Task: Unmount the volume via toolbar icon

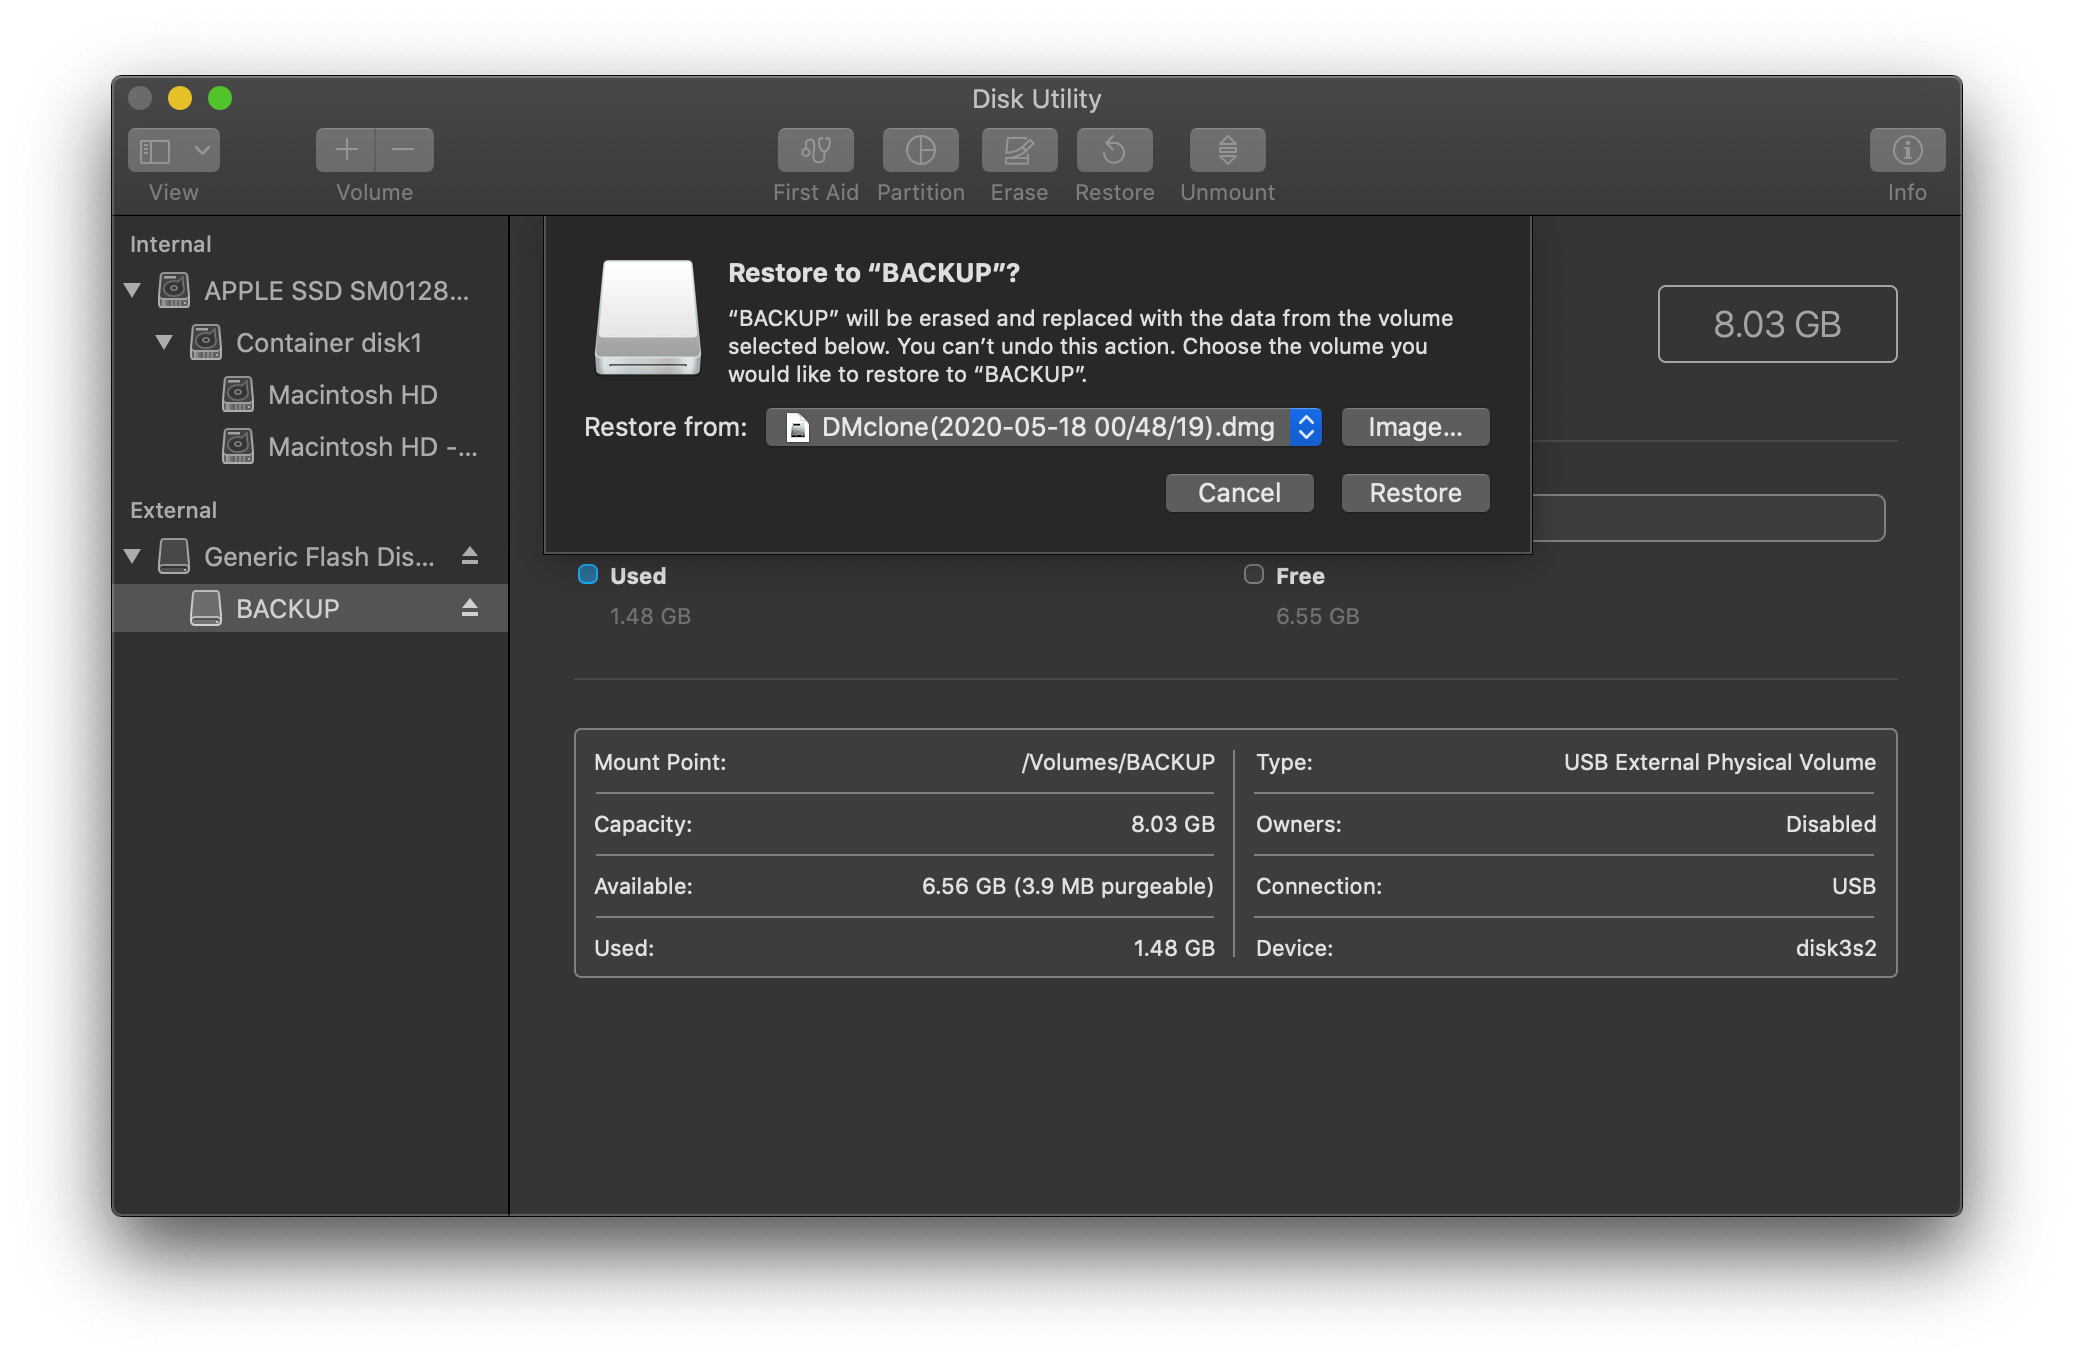Action: pos(1227,150)
